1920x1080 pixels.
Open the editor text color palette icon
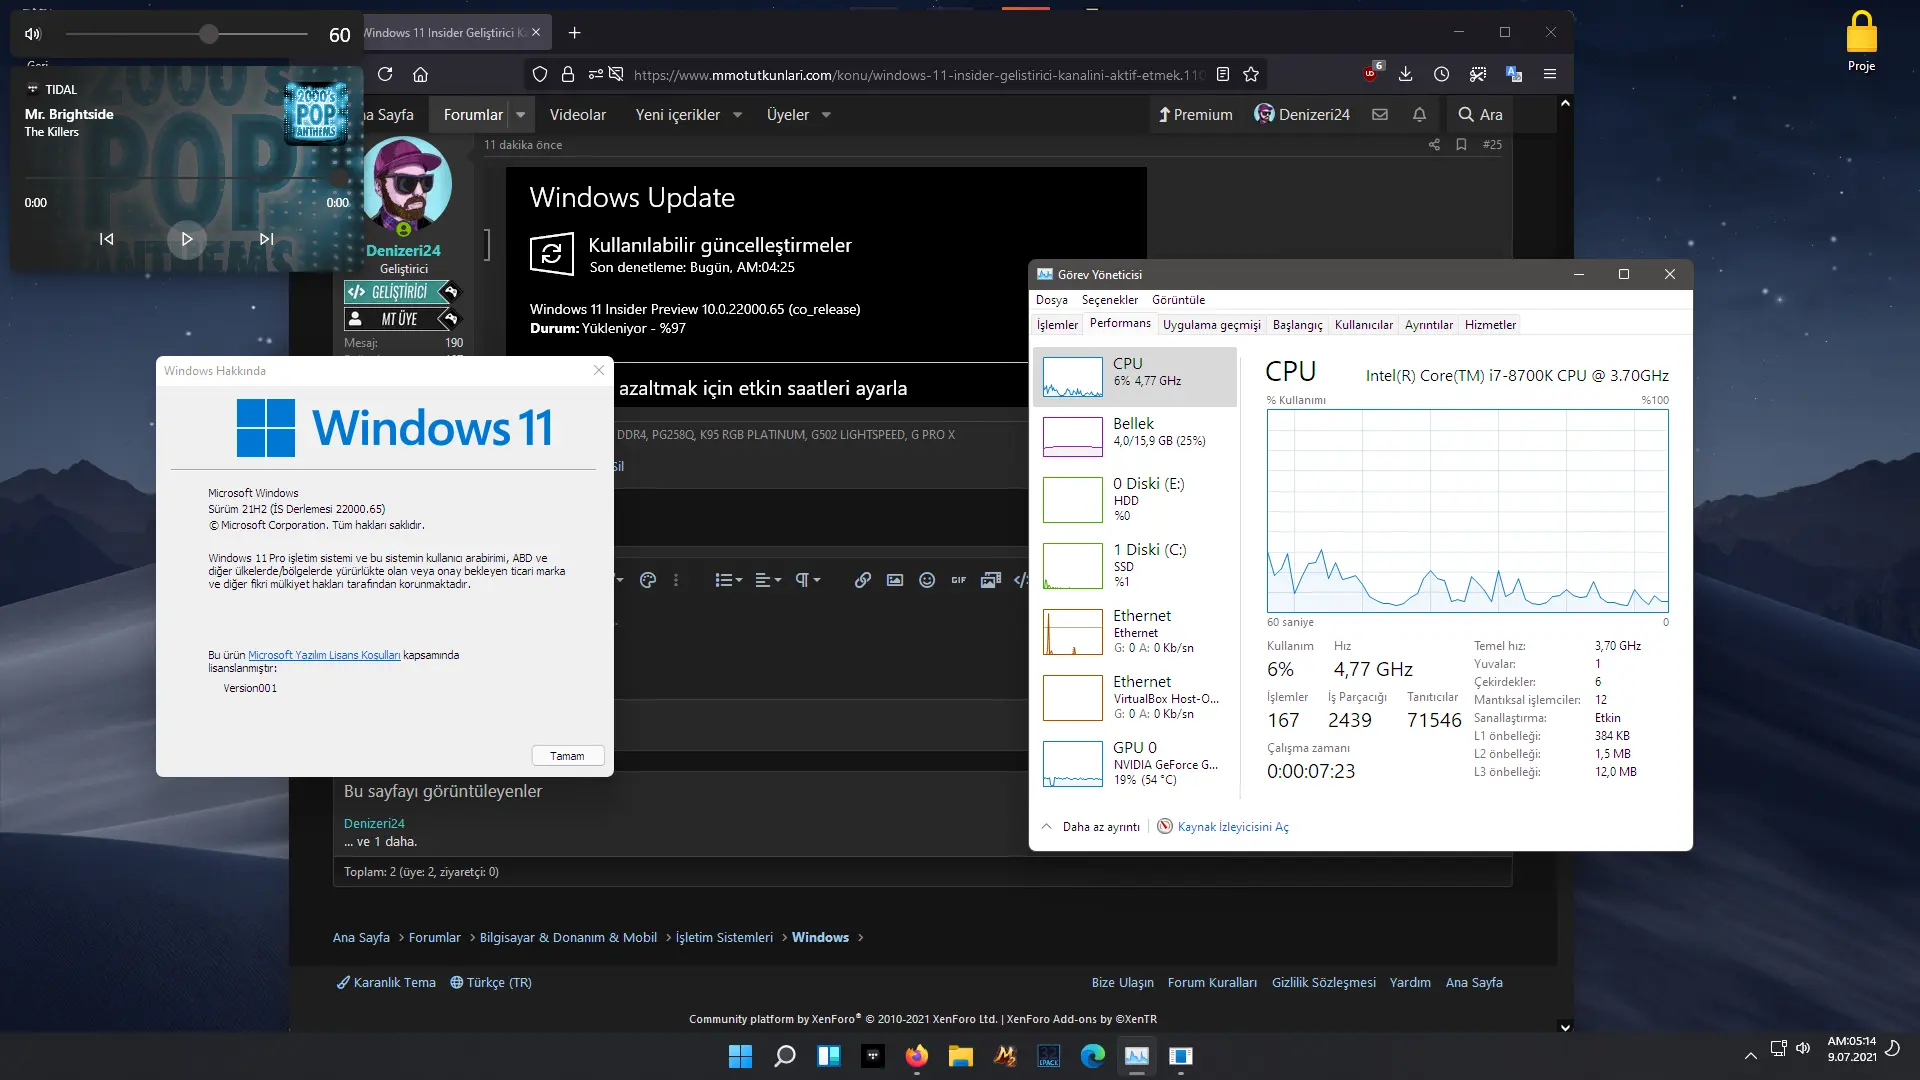(648, 580)
